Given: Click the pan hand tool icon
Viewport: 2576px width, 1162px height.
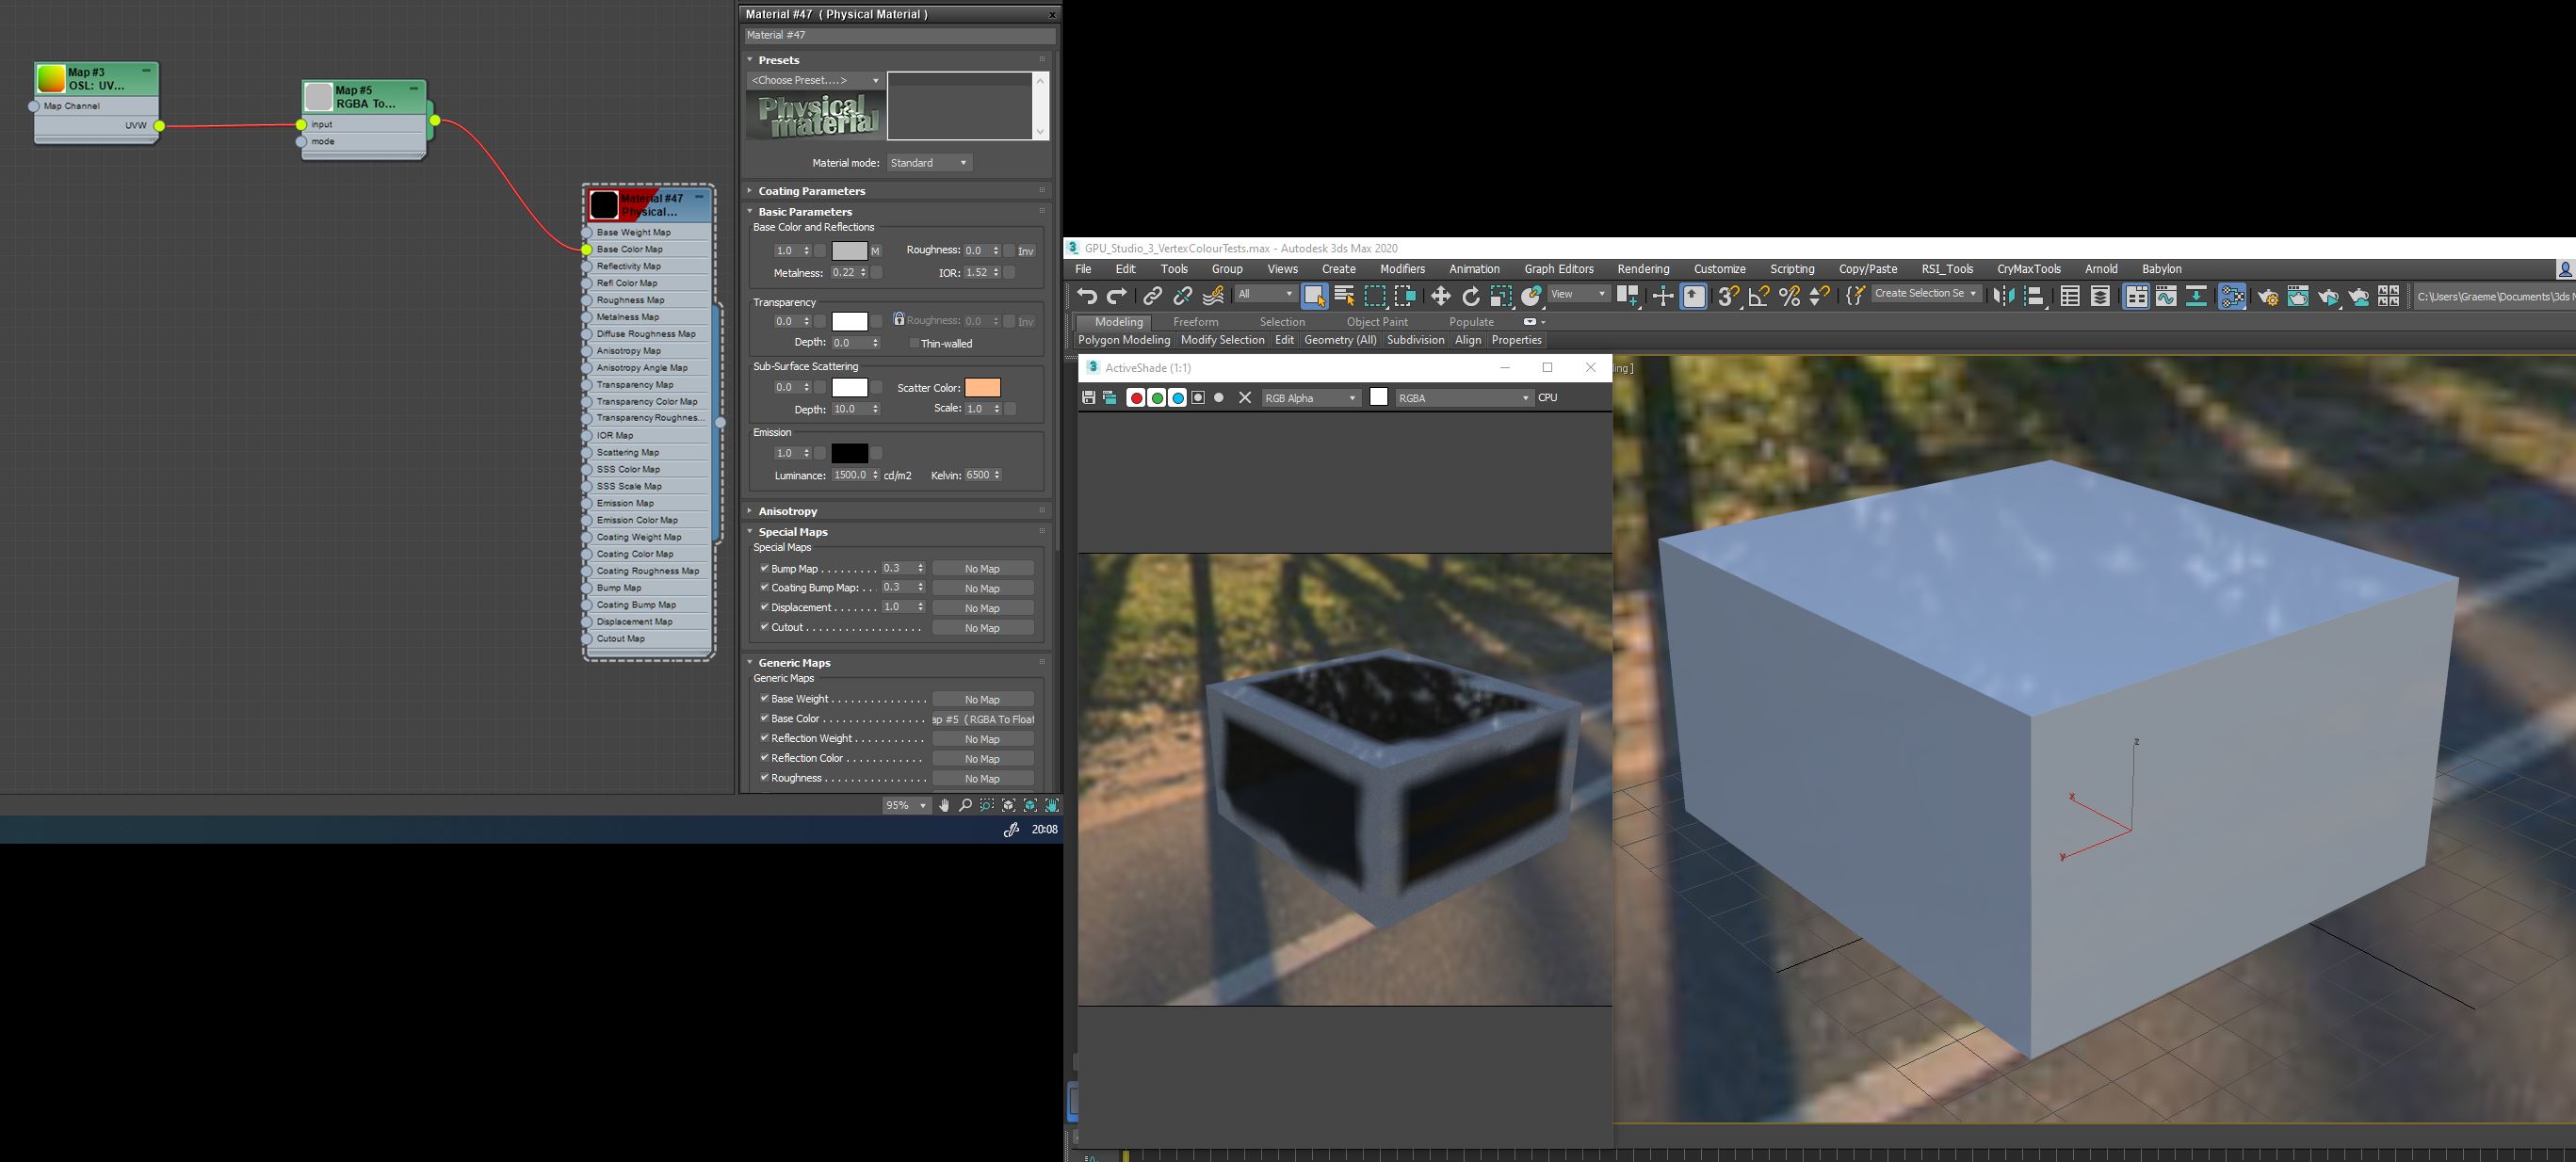Looking at the screenshot, I should [x=944, y=805].
